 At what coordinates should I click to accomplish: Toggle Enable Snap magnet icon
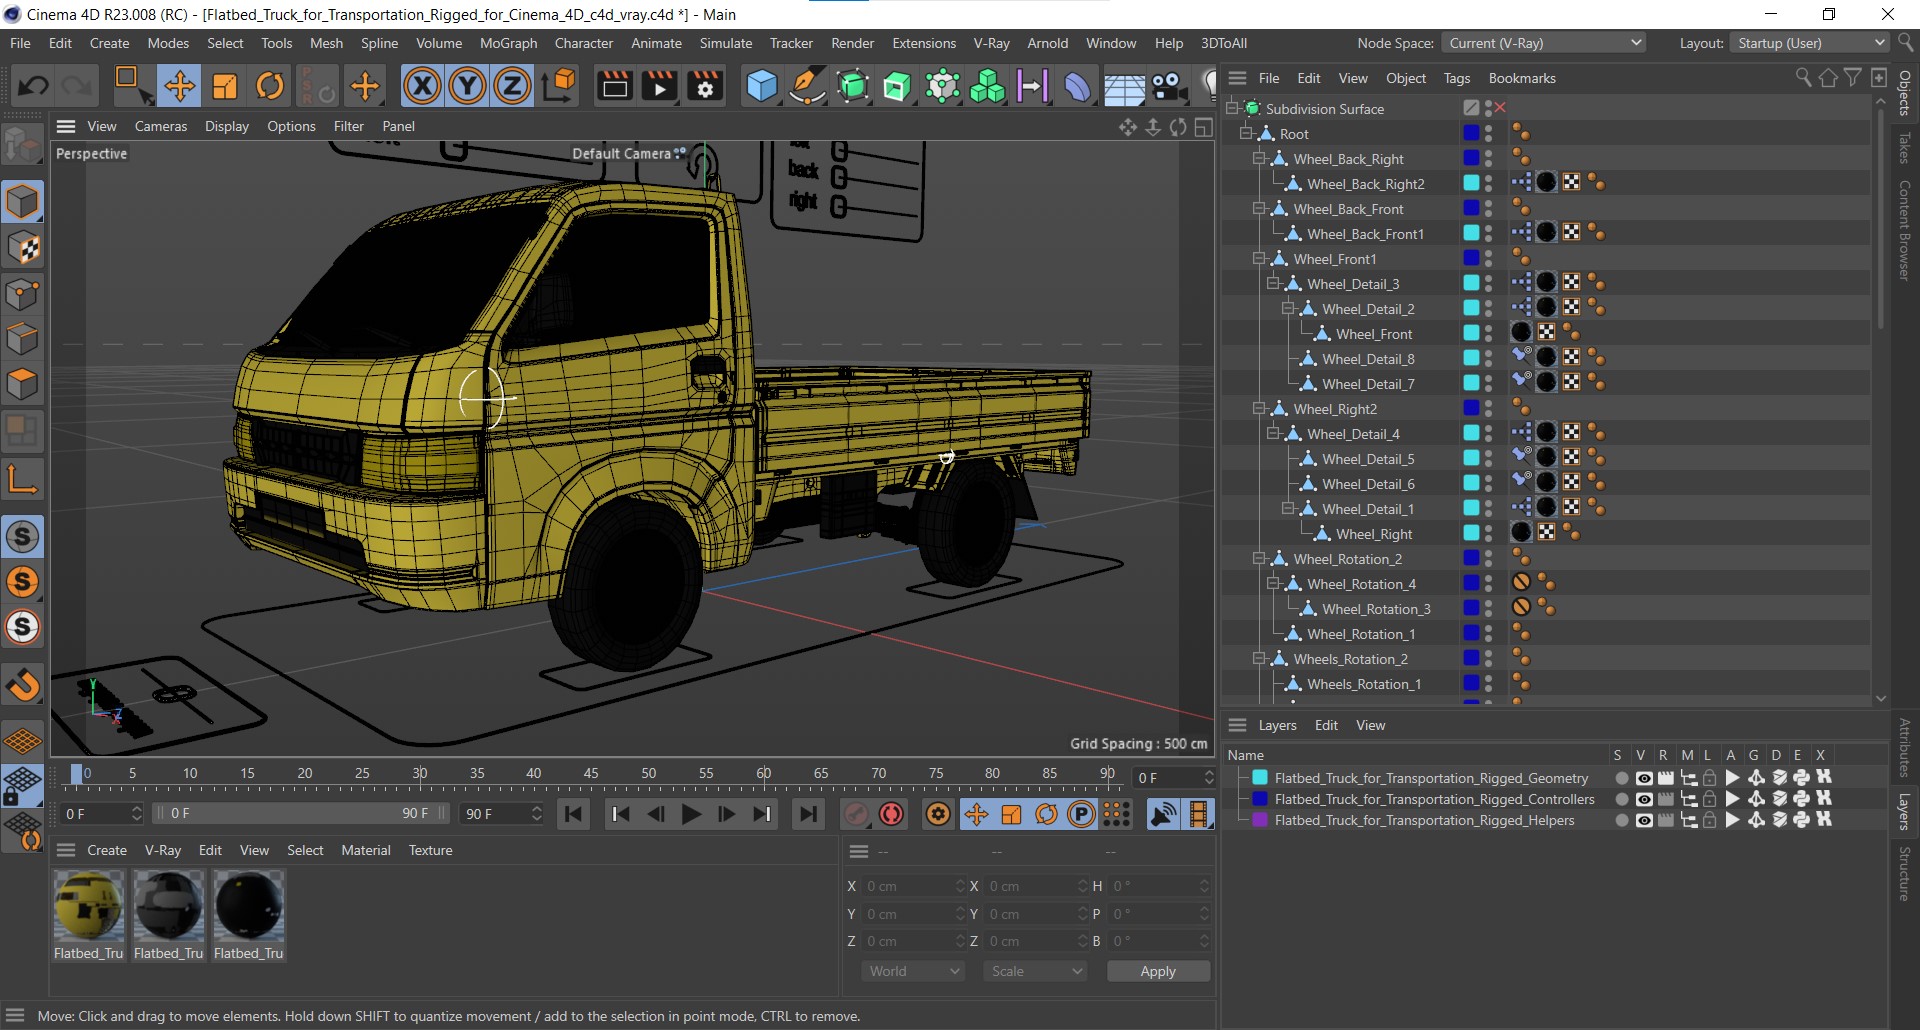(x=22, y=685)
